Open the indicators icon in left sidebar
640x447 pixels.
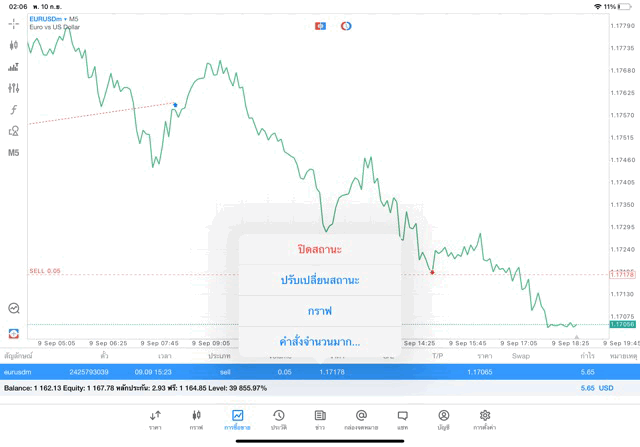click(14, 67)
